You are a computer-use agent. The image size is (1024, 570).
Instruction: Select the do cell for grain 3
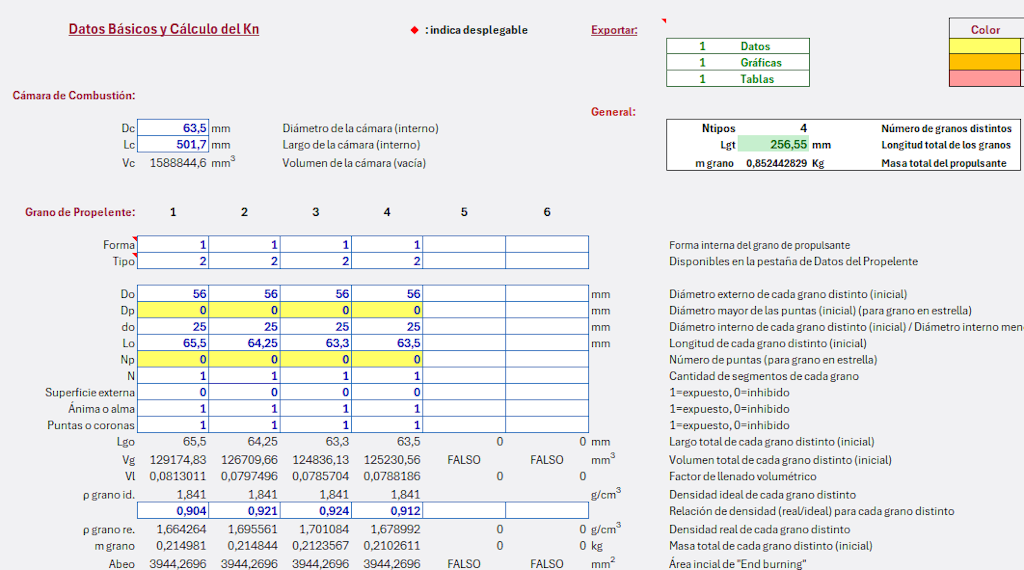[x=315, y=326]
